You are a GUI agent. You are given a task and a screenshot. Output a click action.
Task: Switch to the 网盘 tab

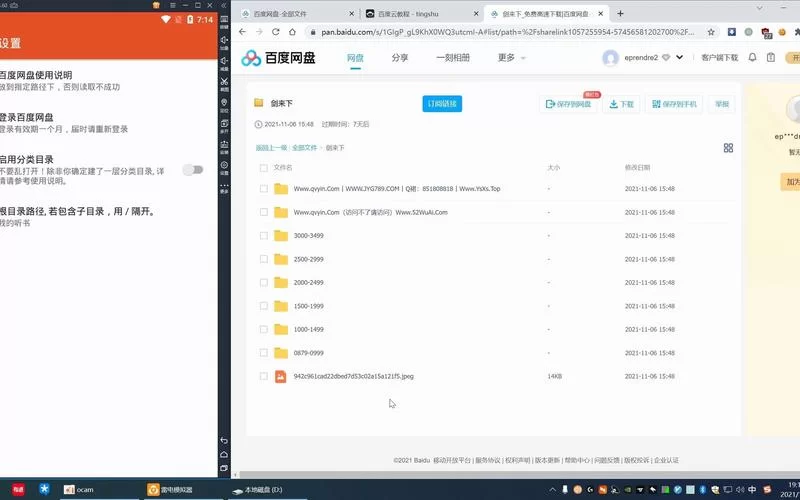[355, 58]
